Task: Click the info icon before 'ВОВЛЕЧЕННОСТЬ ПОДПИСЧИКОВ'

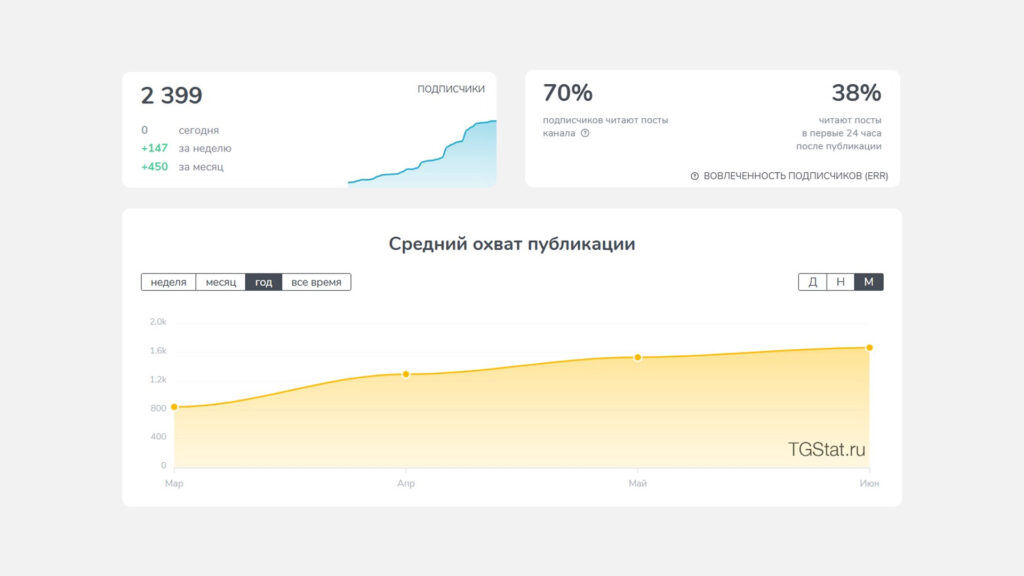Action: 695,176
